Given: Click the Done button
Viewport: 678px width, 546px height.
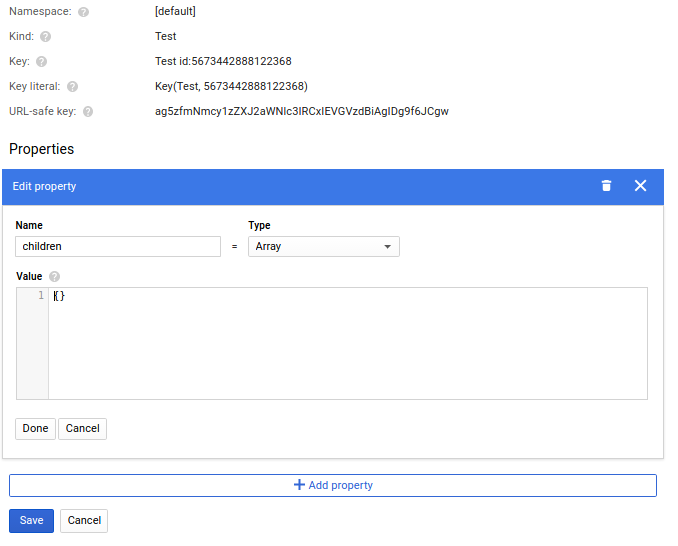Looking at the screenshot, I should (35, 428).
